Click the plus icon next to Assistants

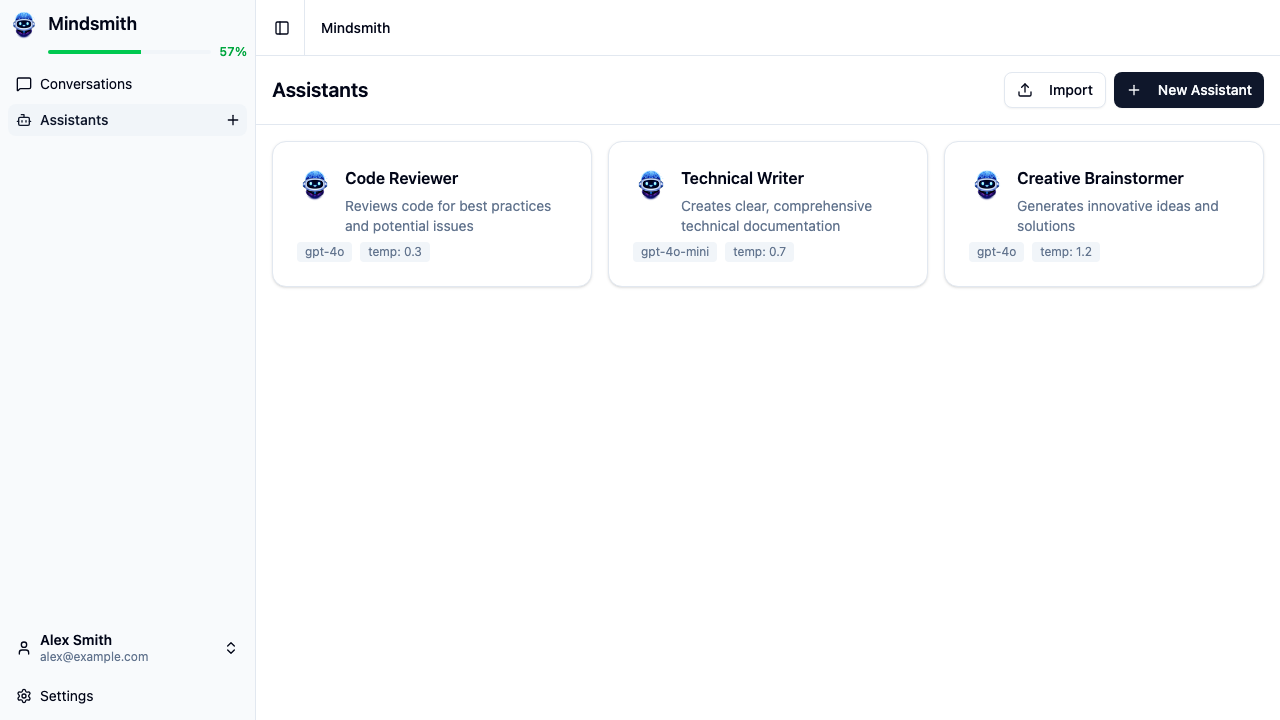[233, 120]
